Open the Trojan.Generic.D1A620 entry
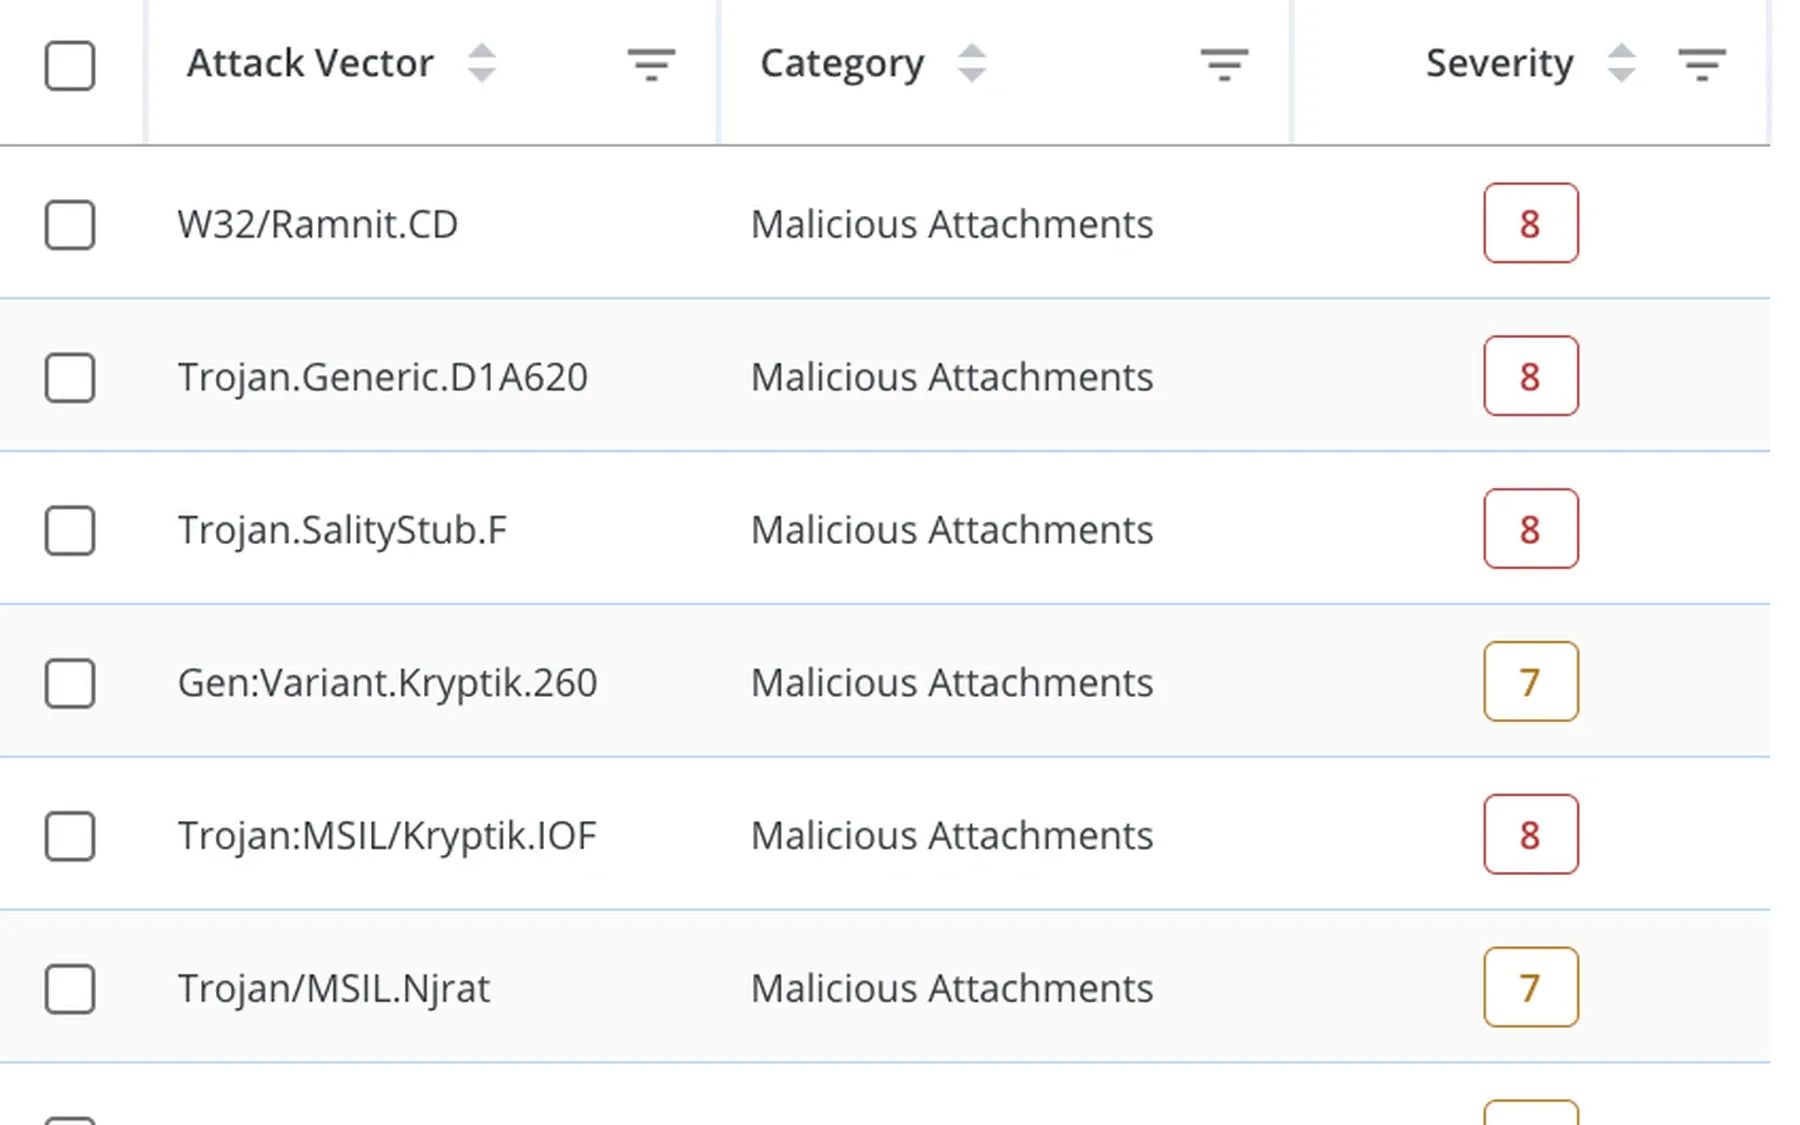Viewport: 1800px width, 1125px height. tap(383, 378)
